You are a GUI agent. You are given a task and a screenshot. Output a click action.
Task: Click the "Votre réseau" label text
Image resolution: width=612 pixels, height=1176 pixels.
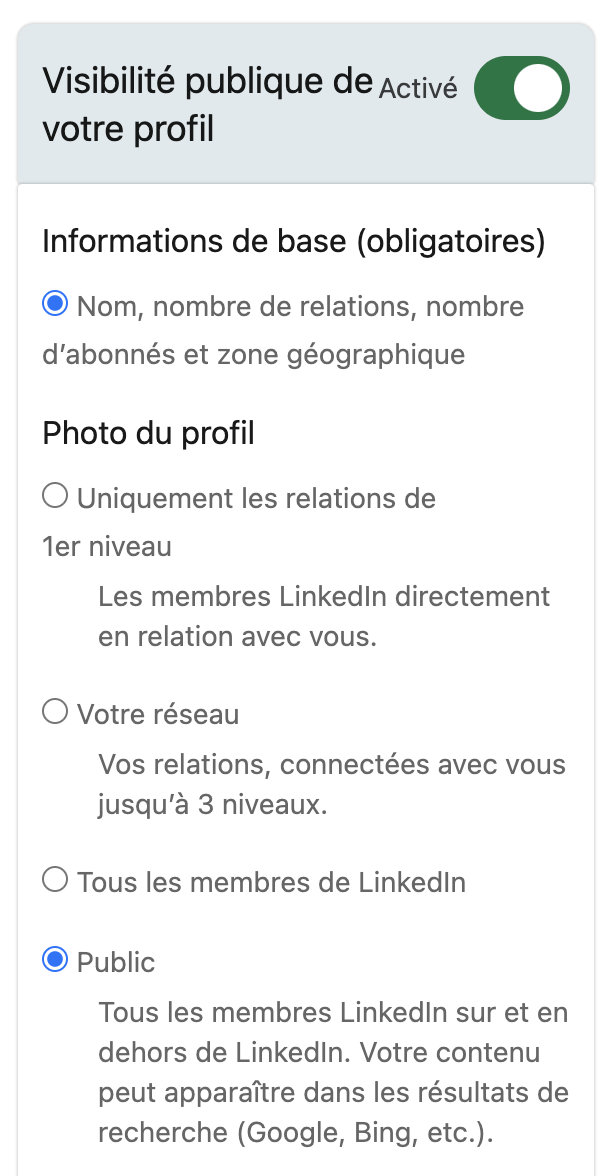tap(158, 714)
